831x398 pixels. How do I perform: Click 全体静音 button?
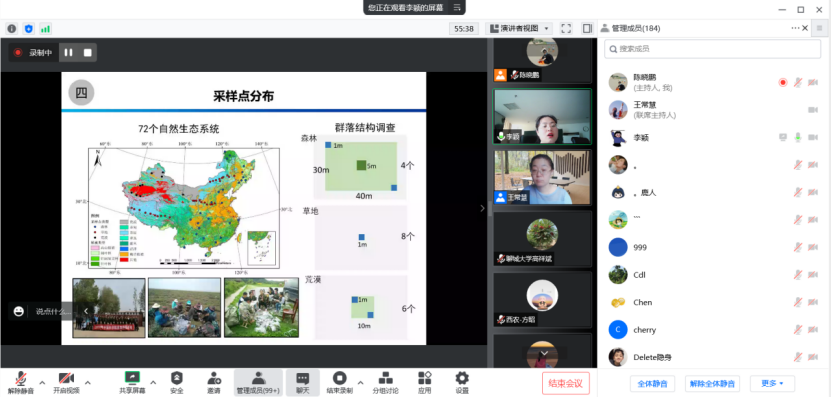(652, 383)
